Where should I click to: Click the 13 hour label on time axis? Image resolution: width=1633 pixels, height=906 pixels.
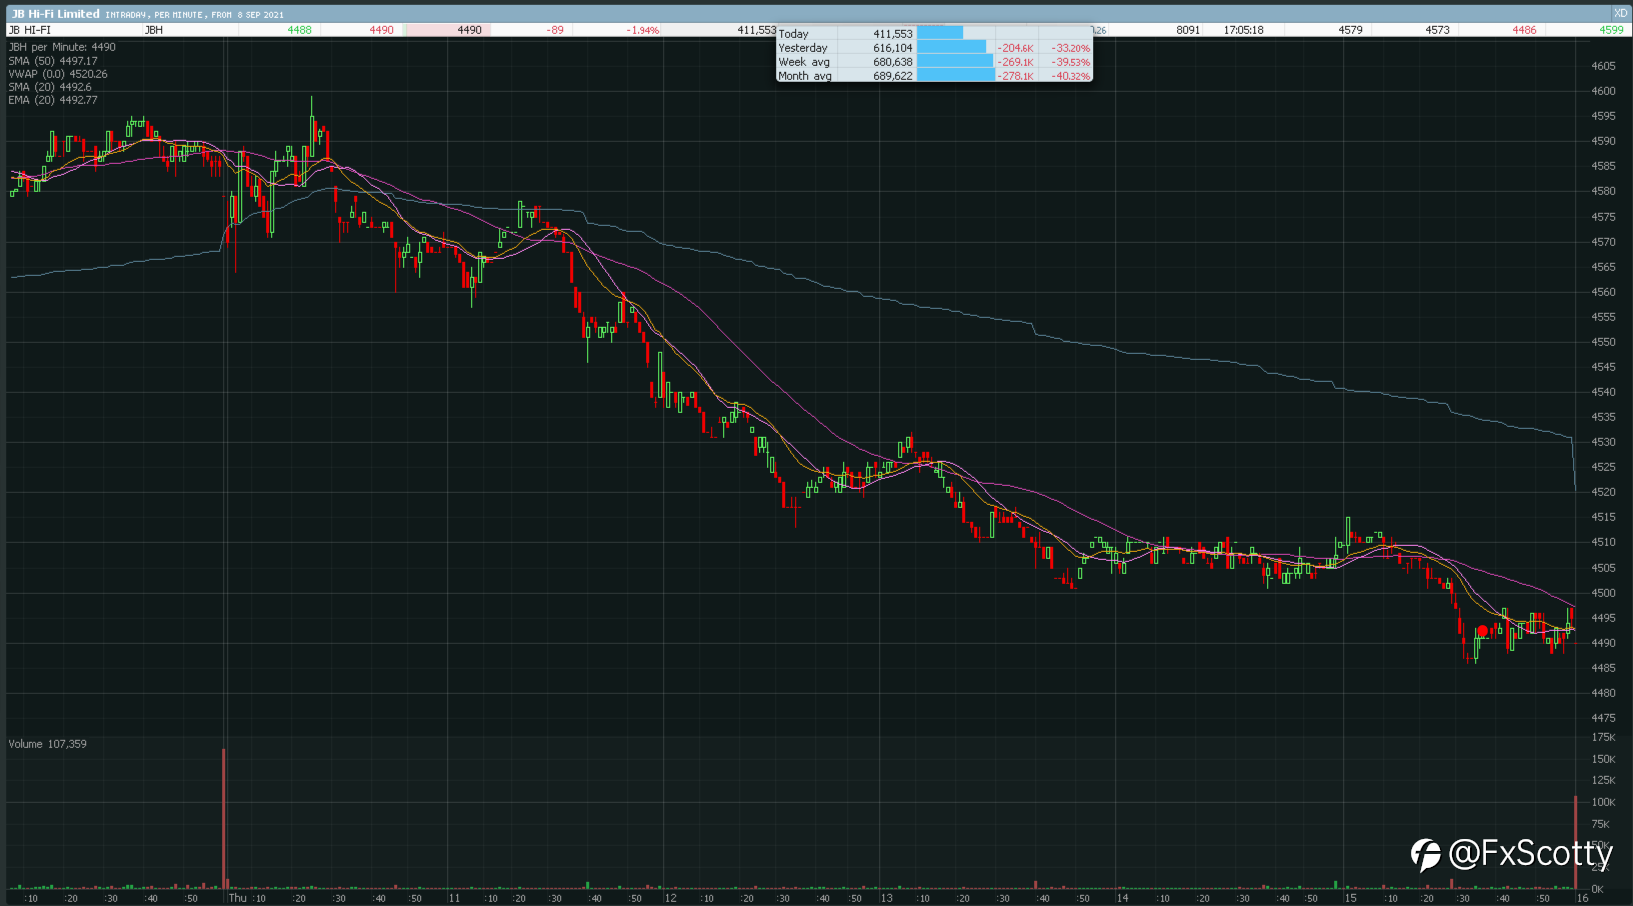[x=887, y=898]
